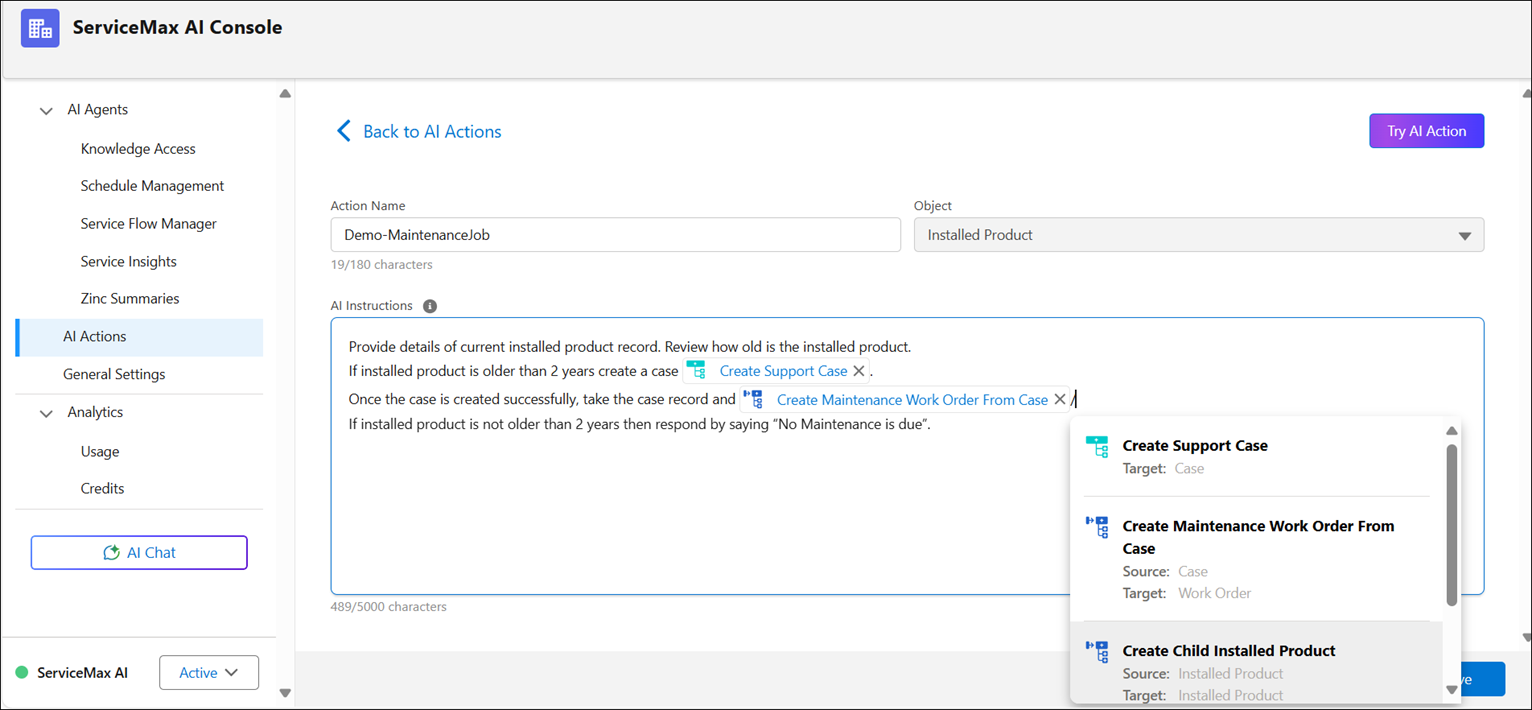Open Knowledge Access in sidebar
The image size is (1532, 710).
(138, 149)
